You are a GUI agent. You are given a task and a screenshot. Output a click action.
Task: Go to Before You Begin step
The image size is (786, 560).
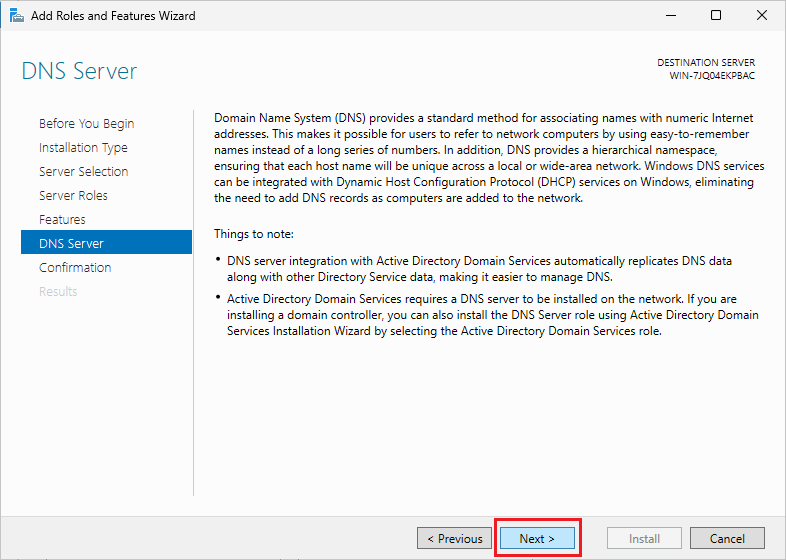pyautogui.click(x=86, y=124)
